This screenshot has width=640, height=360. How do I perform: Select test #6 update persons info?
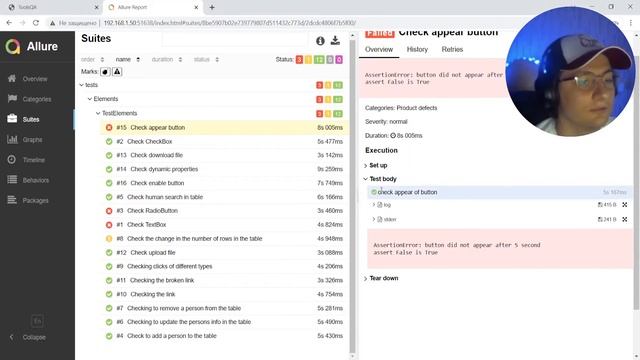(x=224, y=322)
